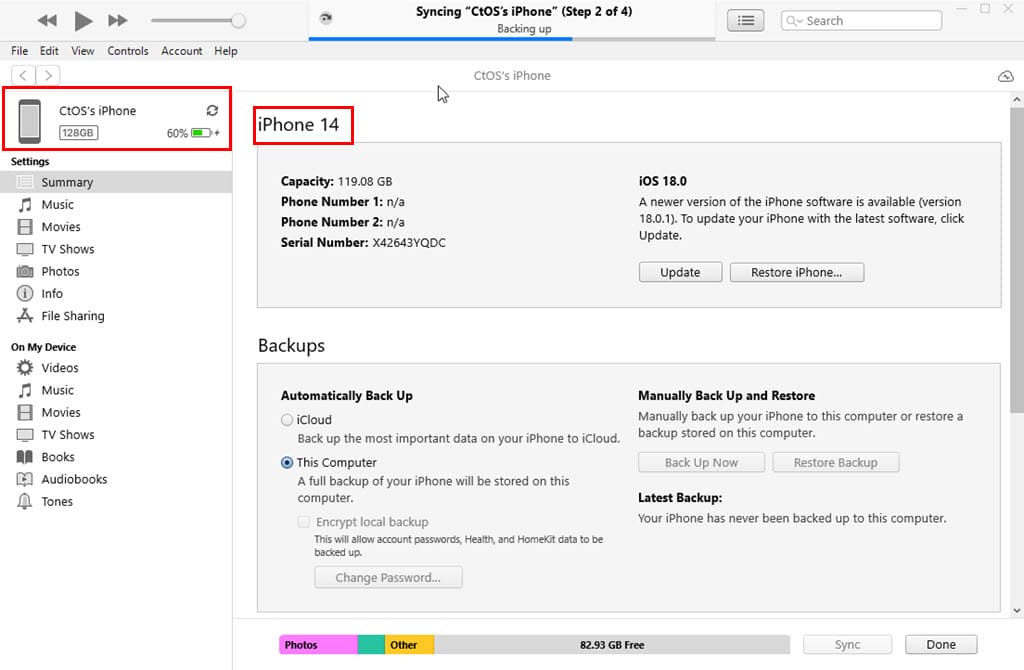Click the scroll down arrow
Image resolution: width=1024 pixels, height=670 pixels.
1016,611
